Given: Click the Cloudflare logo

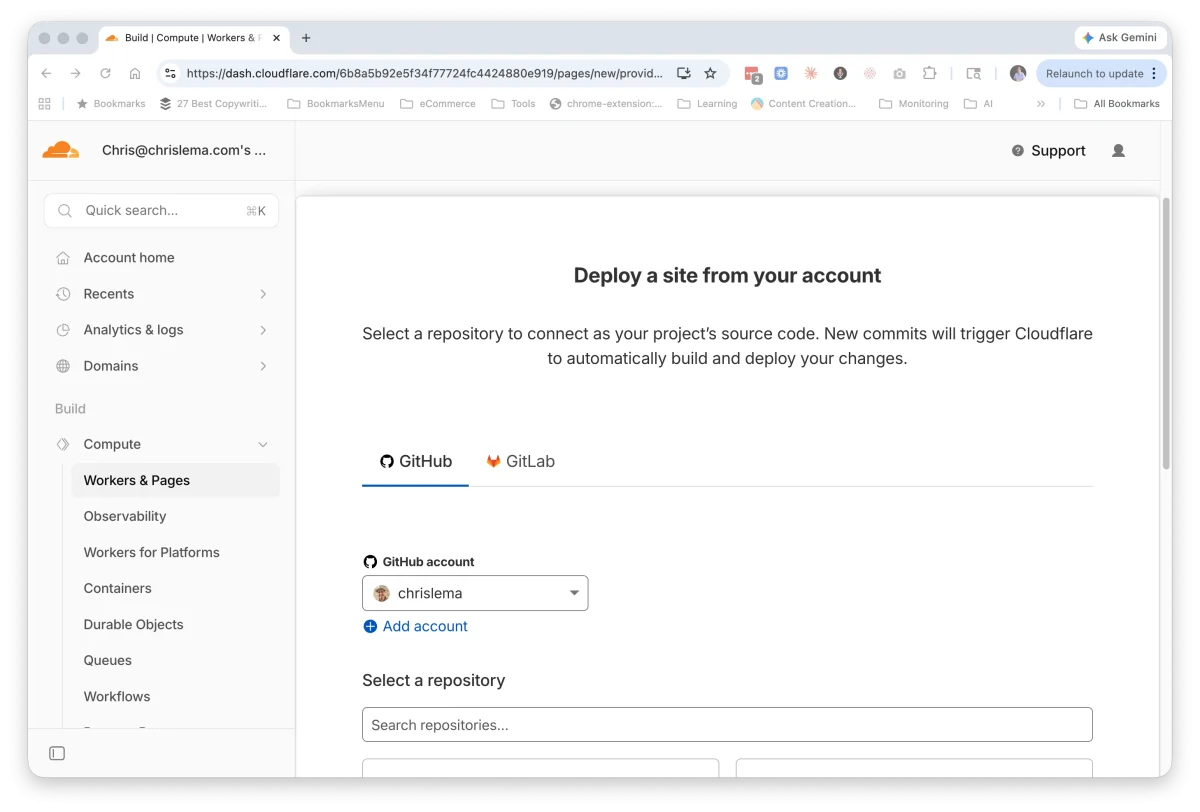Looking at the screenshot, I should 60,150.
